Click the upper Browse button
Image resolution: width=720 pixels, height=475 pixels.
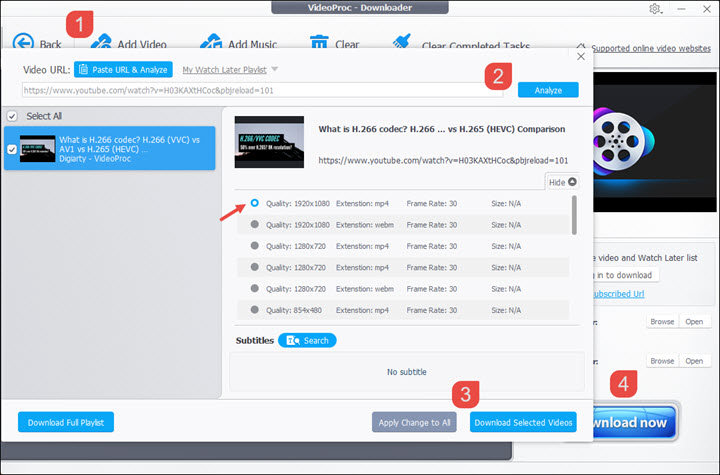(662, 322)
